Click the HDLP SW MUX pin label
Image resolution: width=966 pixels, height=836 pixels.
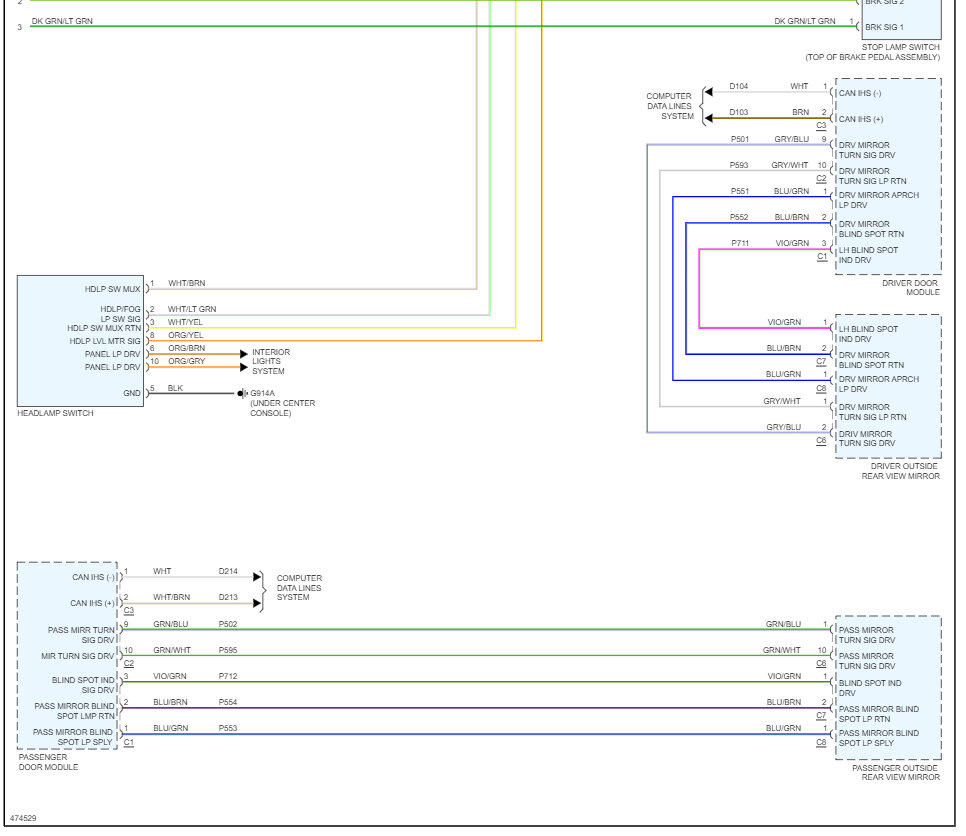pyautogui.click(x=113, y=289)
